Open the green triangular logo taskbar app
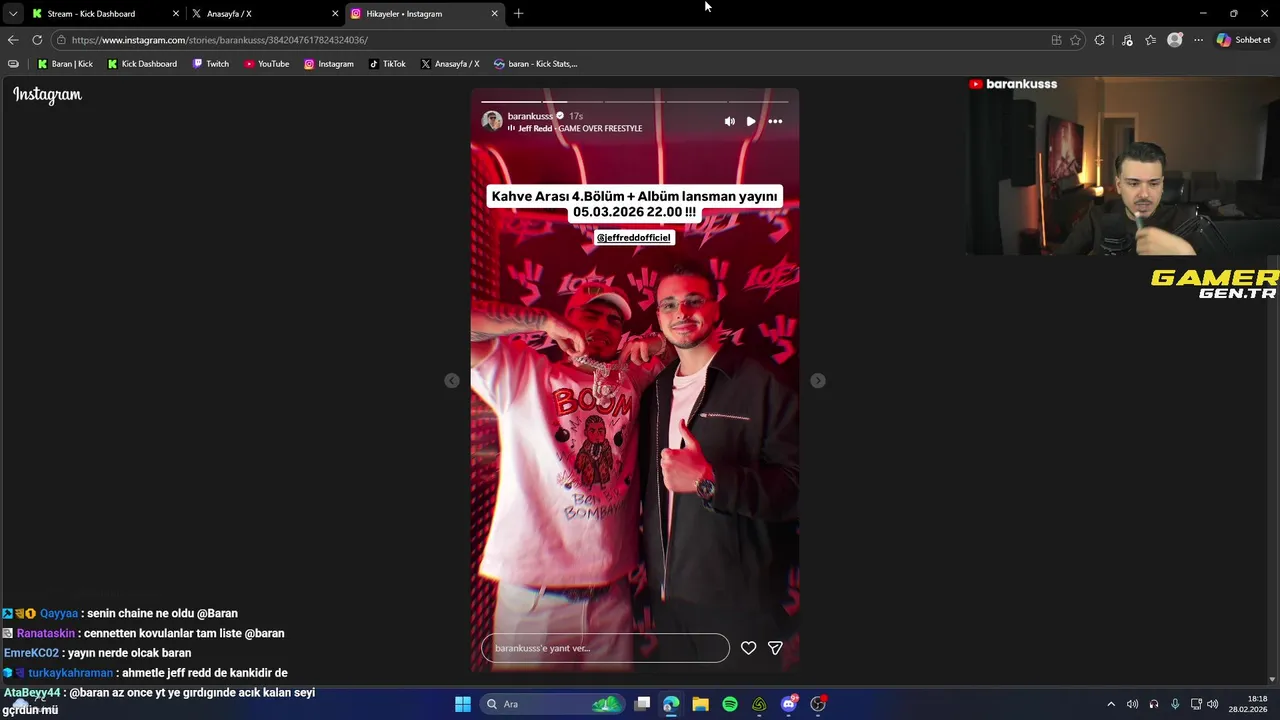 [x=759, y=704]
